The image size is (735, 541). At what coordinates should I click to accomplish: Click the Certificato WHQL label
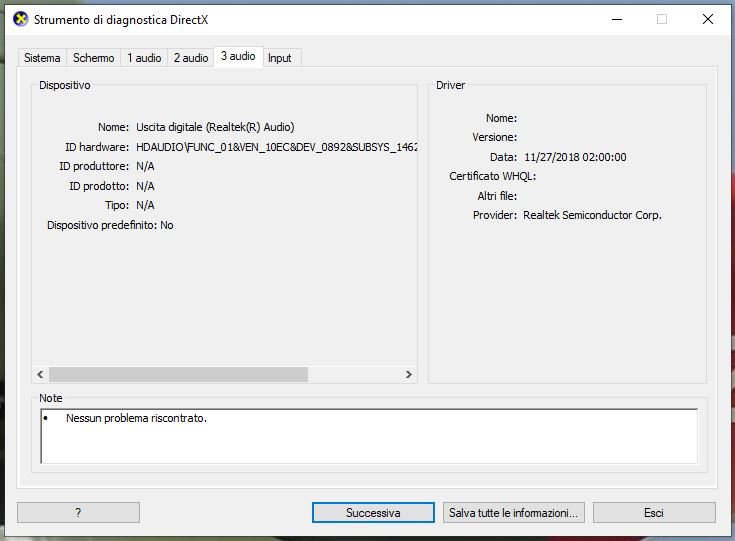pos(493,176)
